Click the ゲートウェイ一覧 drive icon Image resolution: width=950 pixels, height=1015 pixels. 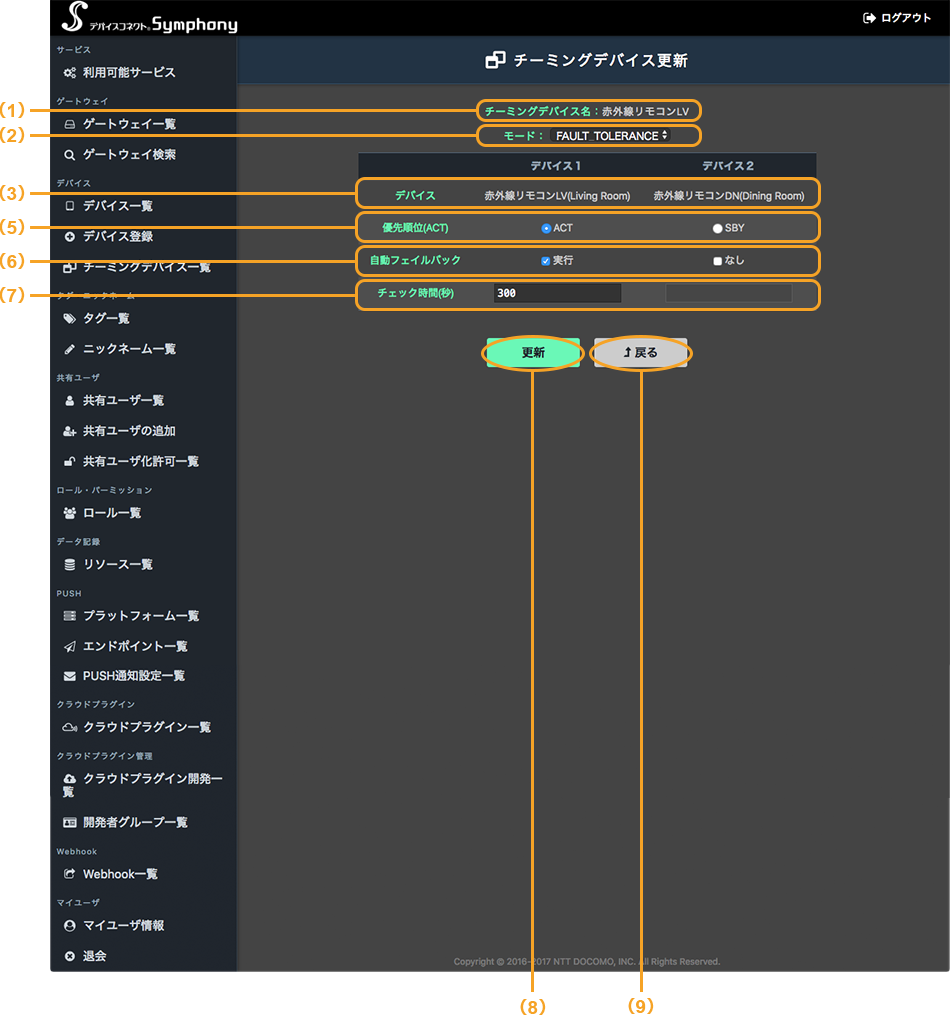tap(70, 124)
